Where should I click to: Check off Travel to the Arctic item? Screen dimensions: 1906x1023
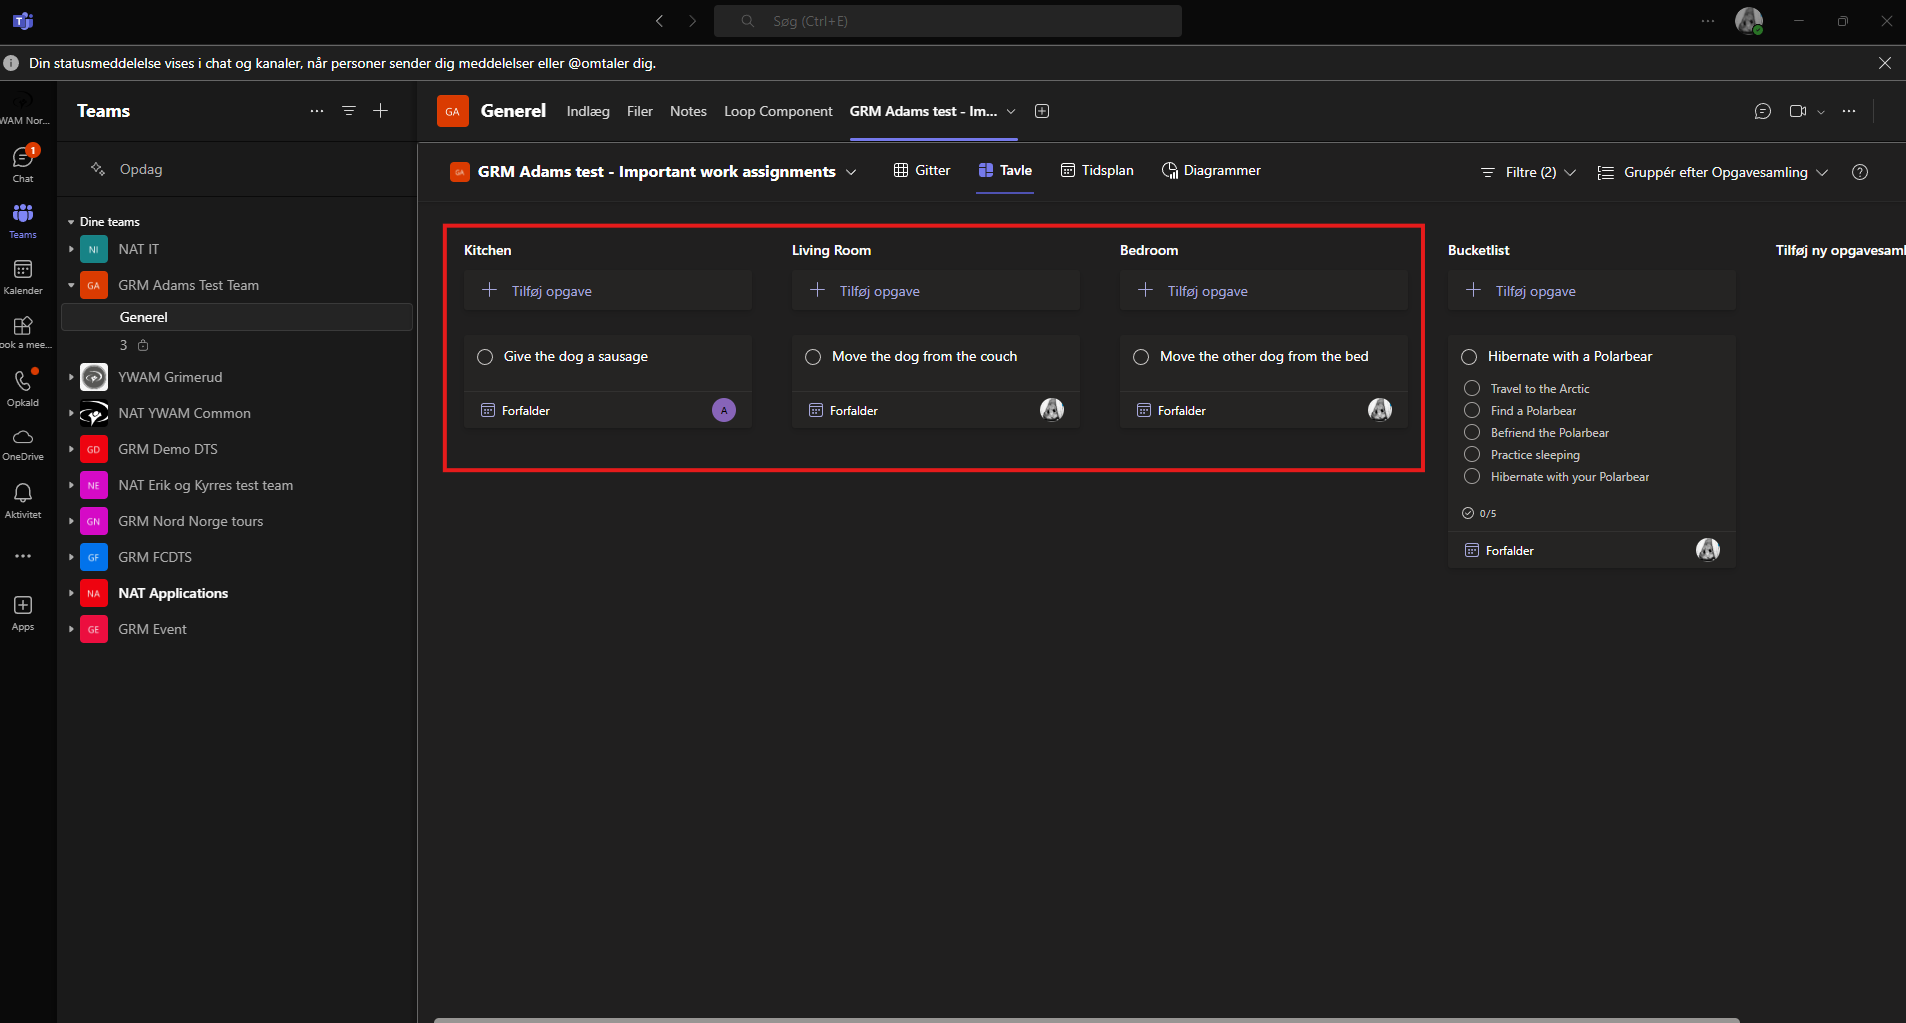point(1472,388)
